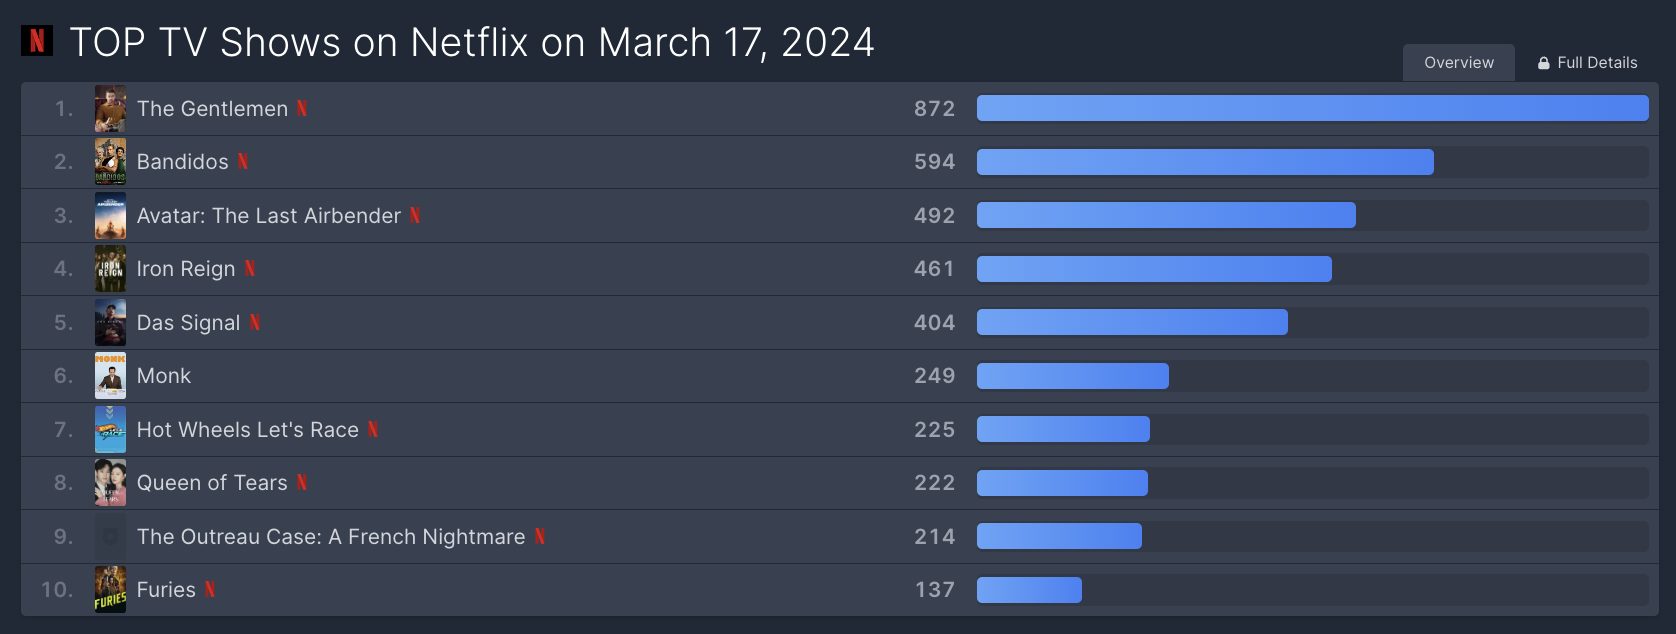Switch to the Overview tab

point(1458,62)
